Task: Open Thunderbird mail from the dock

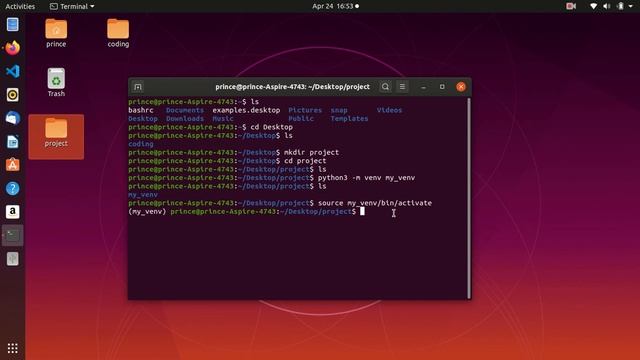Action: point(13,118)
